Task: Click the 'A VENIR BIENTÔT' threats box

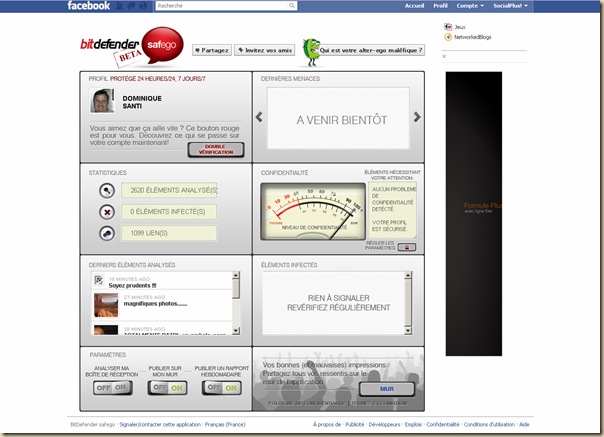Action: (338, 118)
